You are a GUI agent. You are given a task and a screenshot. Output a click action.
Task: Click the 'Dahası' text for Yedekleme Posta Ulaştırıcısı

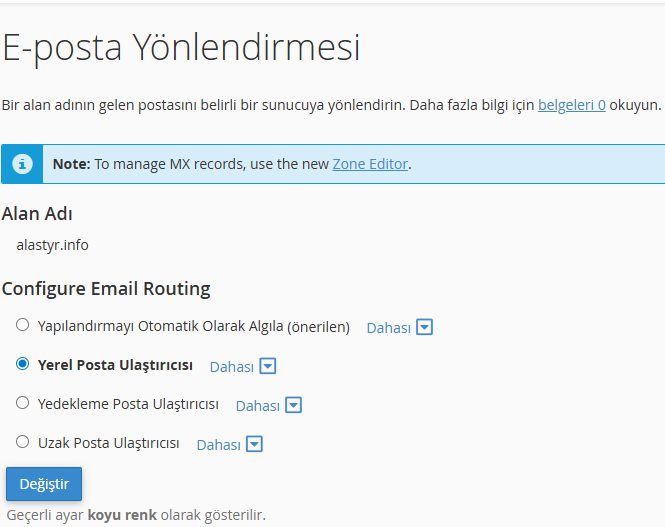257,405
